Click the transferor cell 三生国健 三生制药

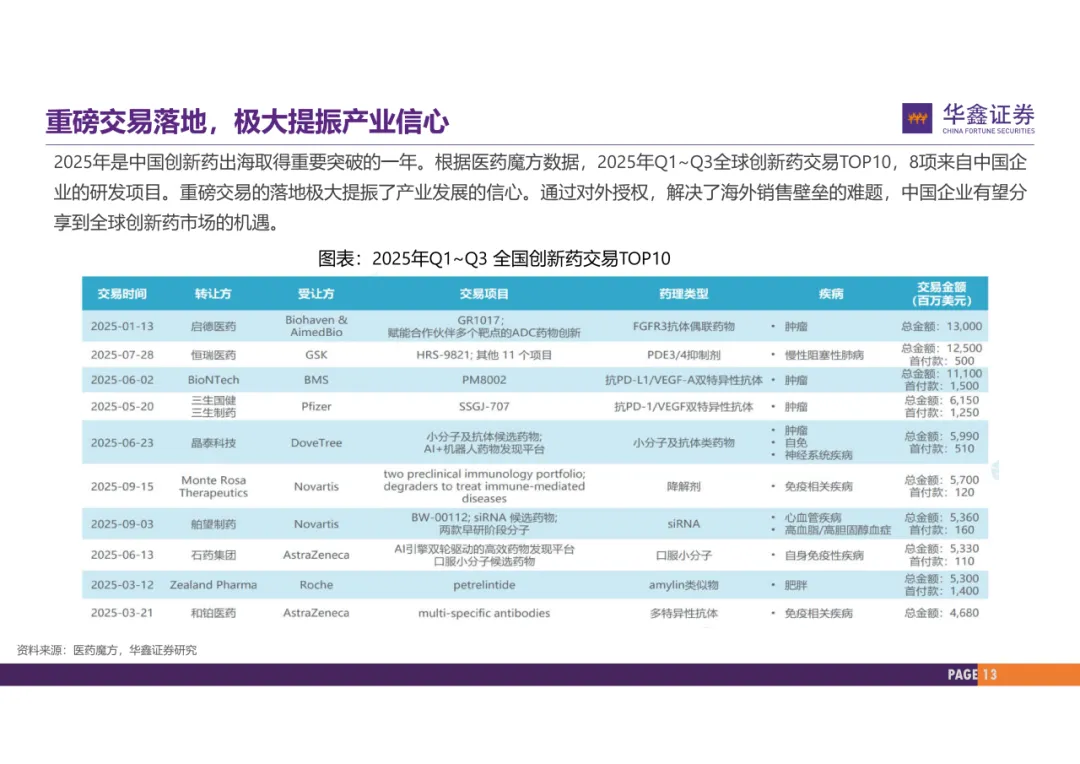214,406
